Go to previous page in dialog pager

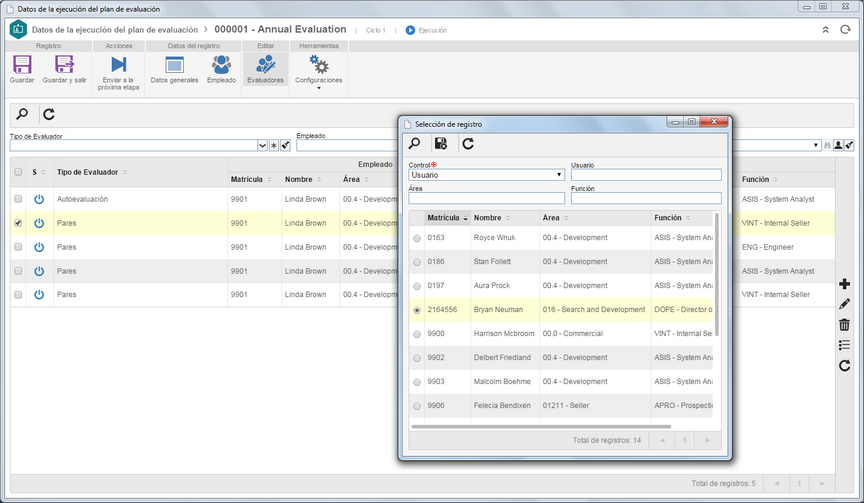pos(662,440)
